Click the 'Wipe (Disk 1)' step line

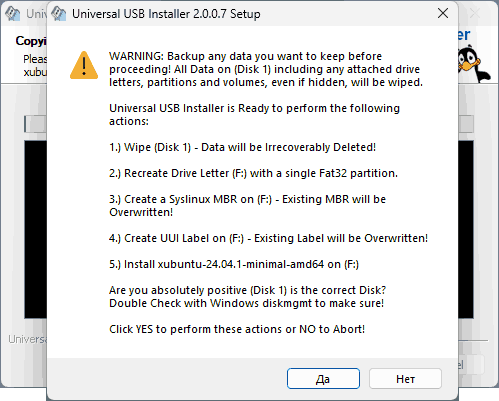click(x=242, y=147)
